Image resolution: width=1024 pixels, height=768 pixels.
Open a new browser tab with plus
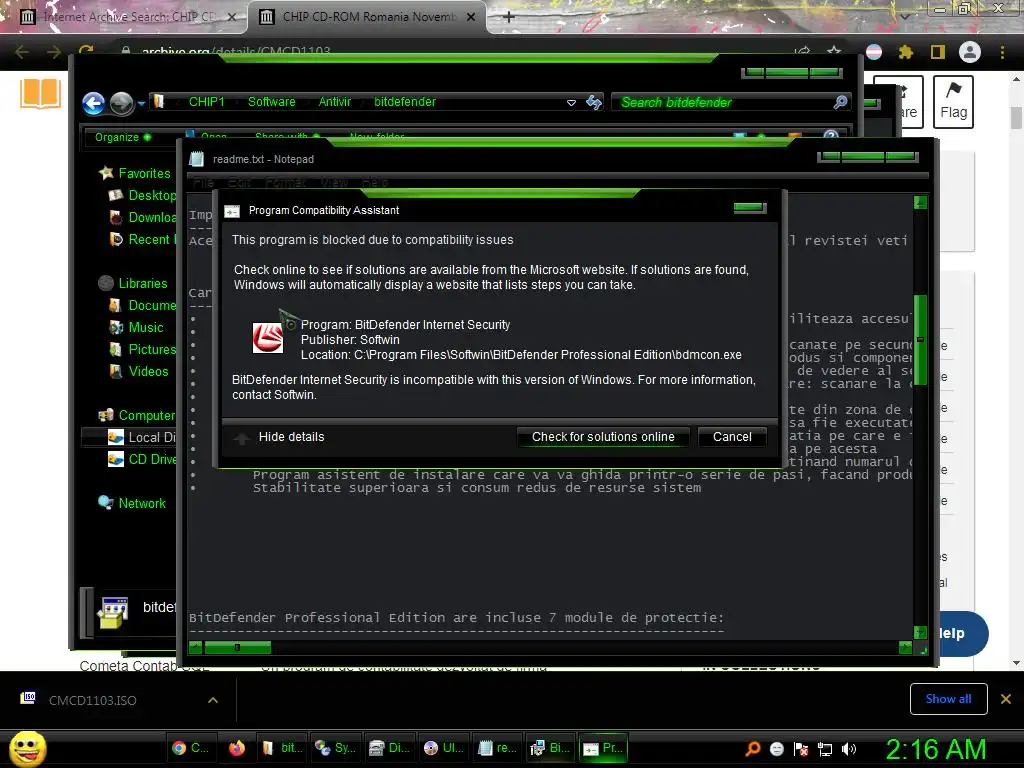[x=509, y=17]
